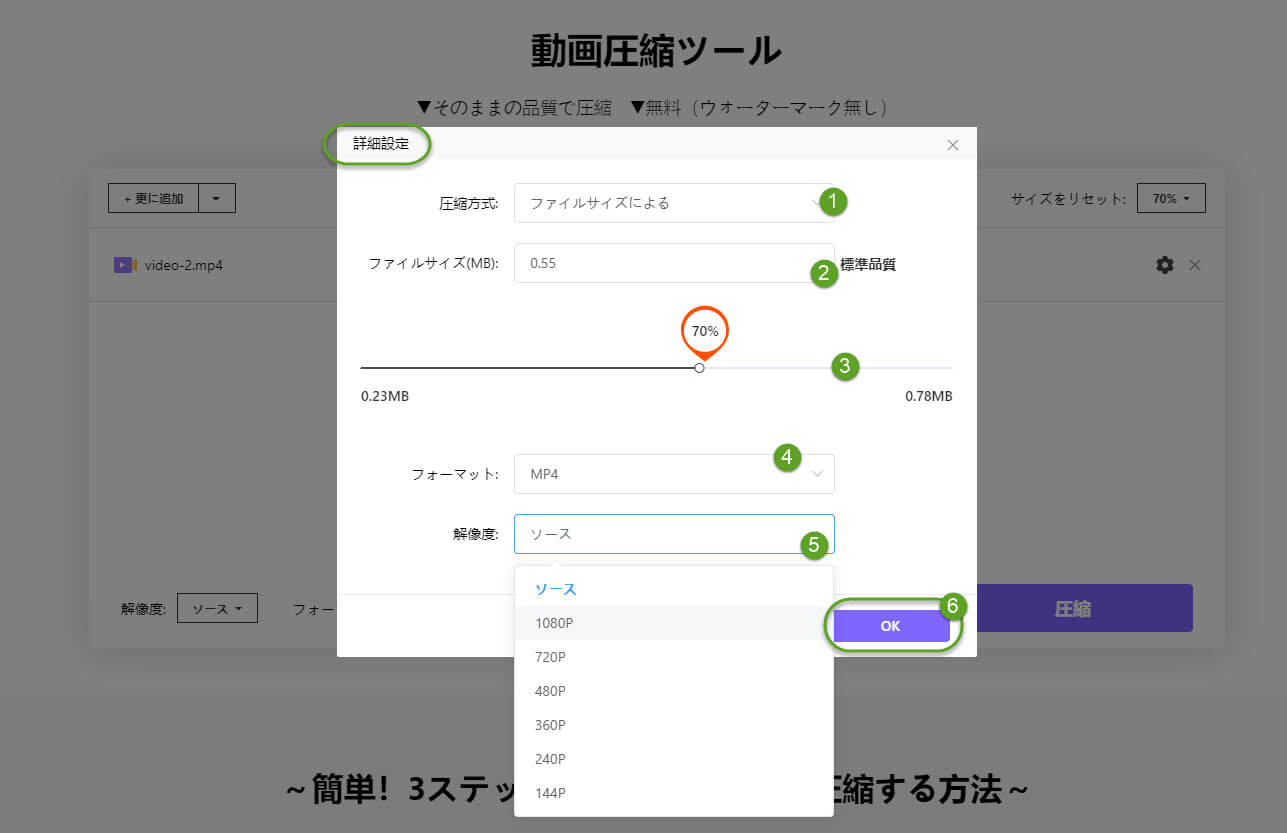Expand arrow next to 更に追加 button
Screen dimensions: 1287x833
coord(217,198)
